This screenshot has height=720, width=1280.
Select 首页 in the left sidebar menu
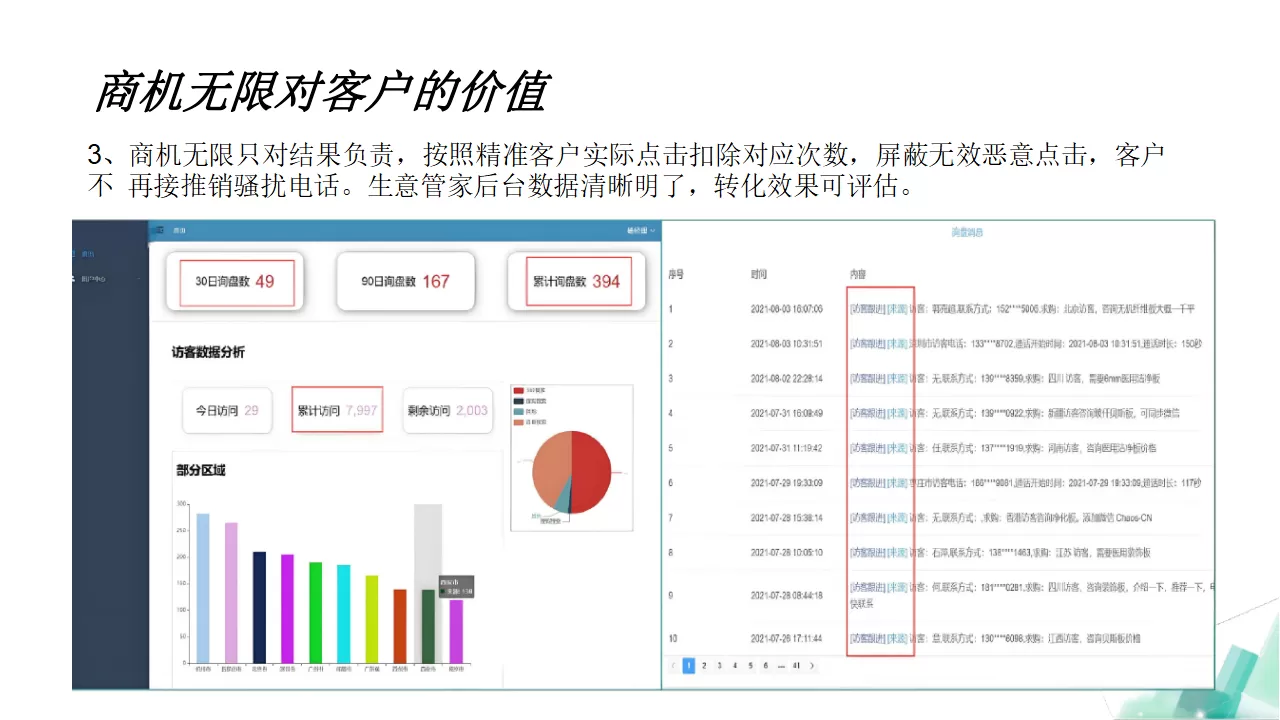click(x=88, y=253)
